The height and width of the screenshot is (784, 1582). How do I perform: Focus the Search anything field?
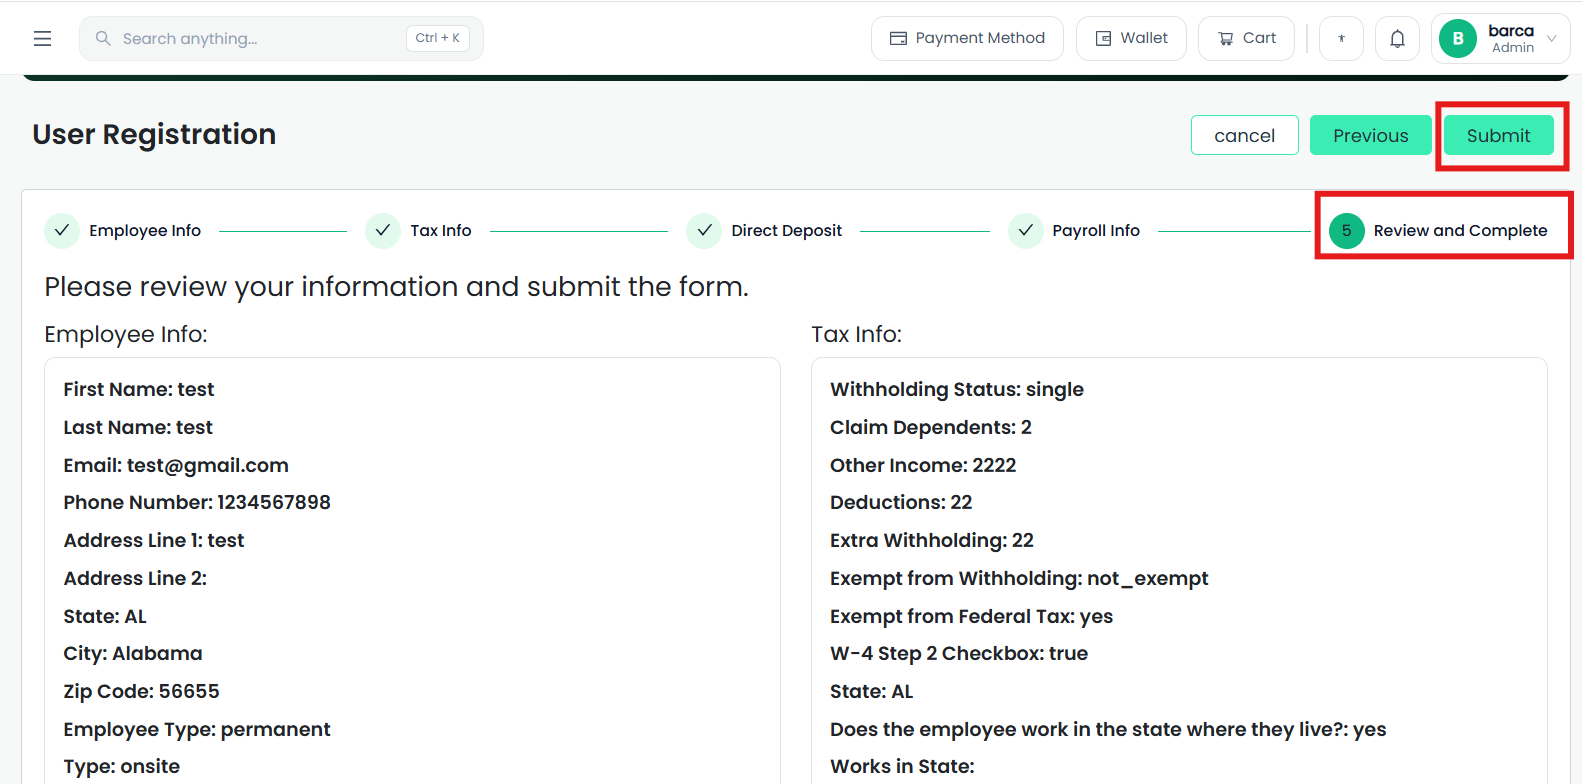coord(281,39)
